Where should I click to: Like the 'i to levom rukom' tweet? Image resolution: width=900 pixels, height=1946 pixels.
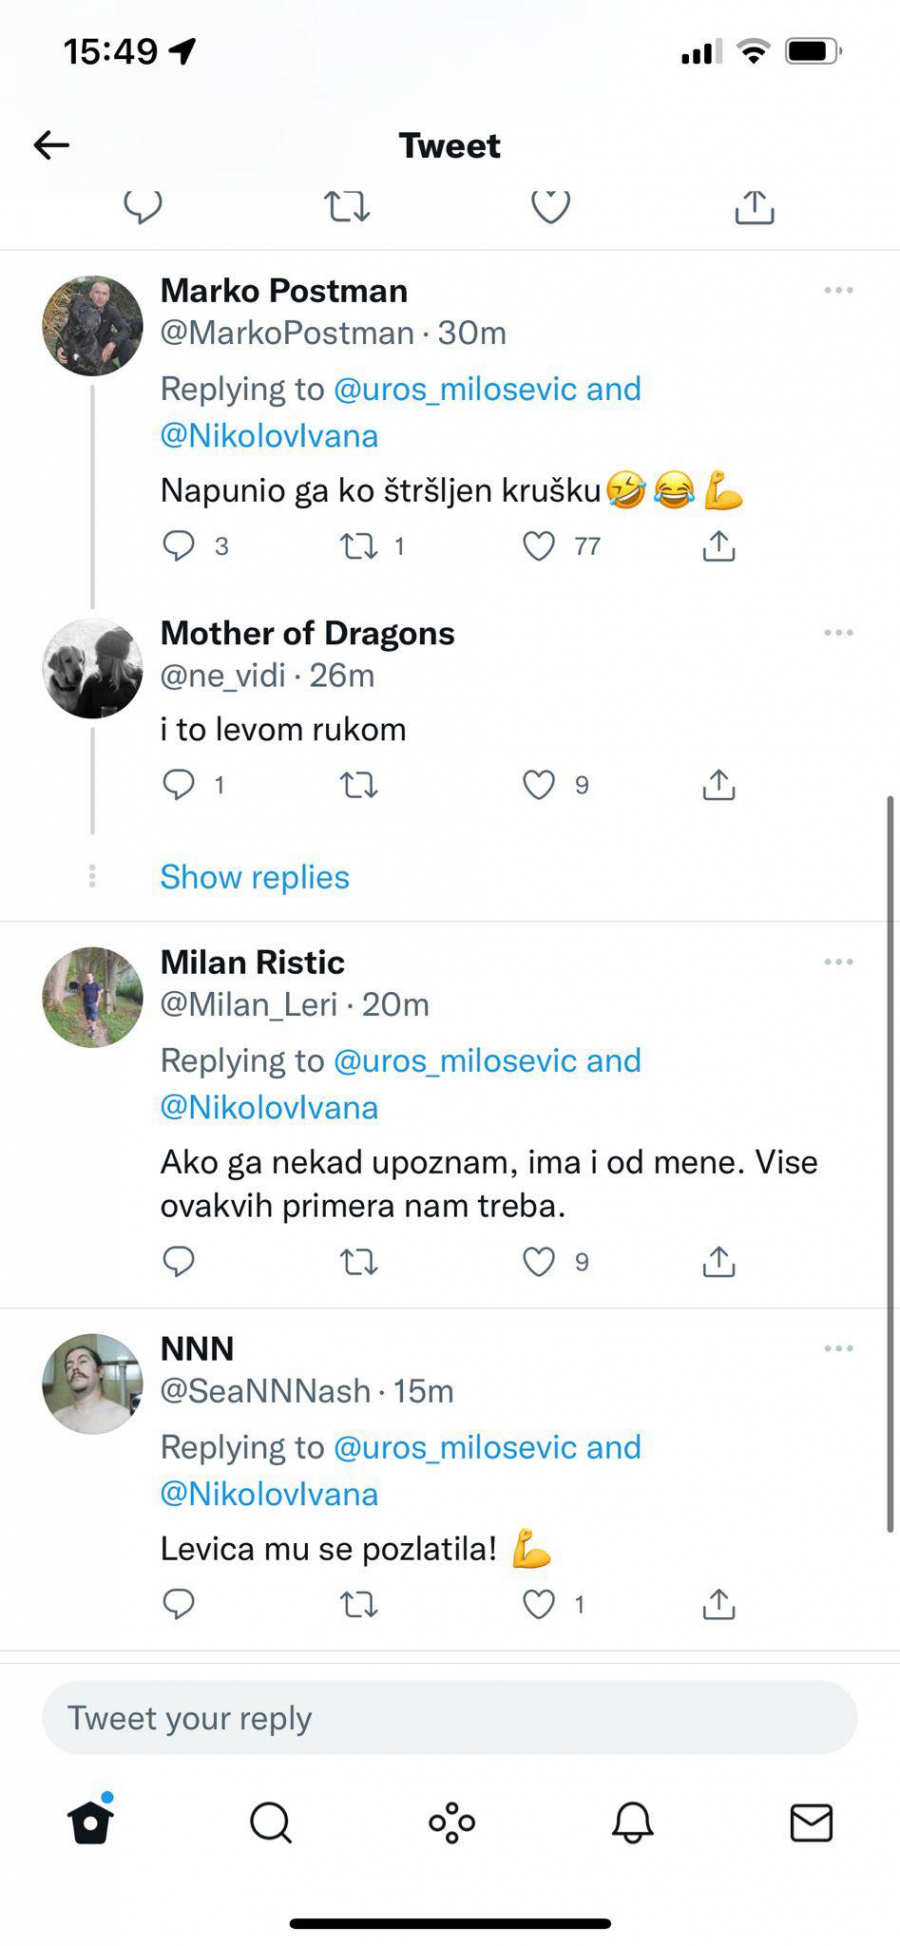point(539,785)
